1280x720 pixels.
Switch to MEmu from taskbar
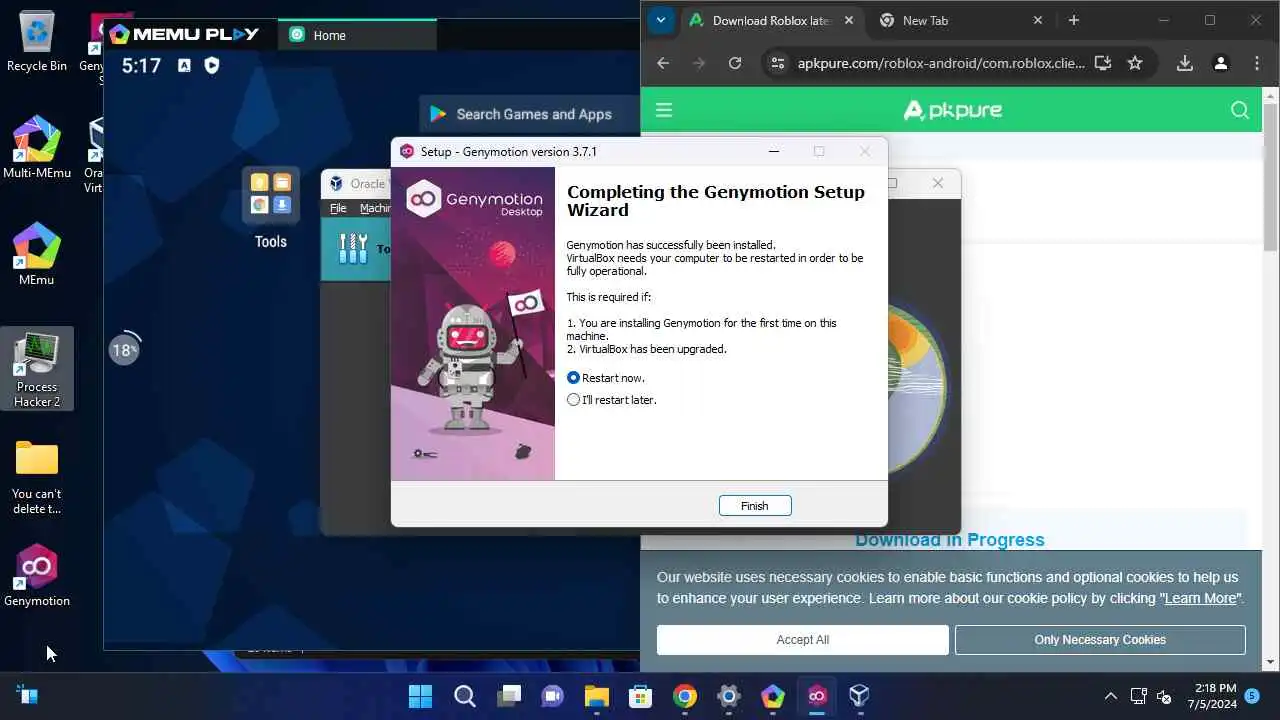pos(773,696)
